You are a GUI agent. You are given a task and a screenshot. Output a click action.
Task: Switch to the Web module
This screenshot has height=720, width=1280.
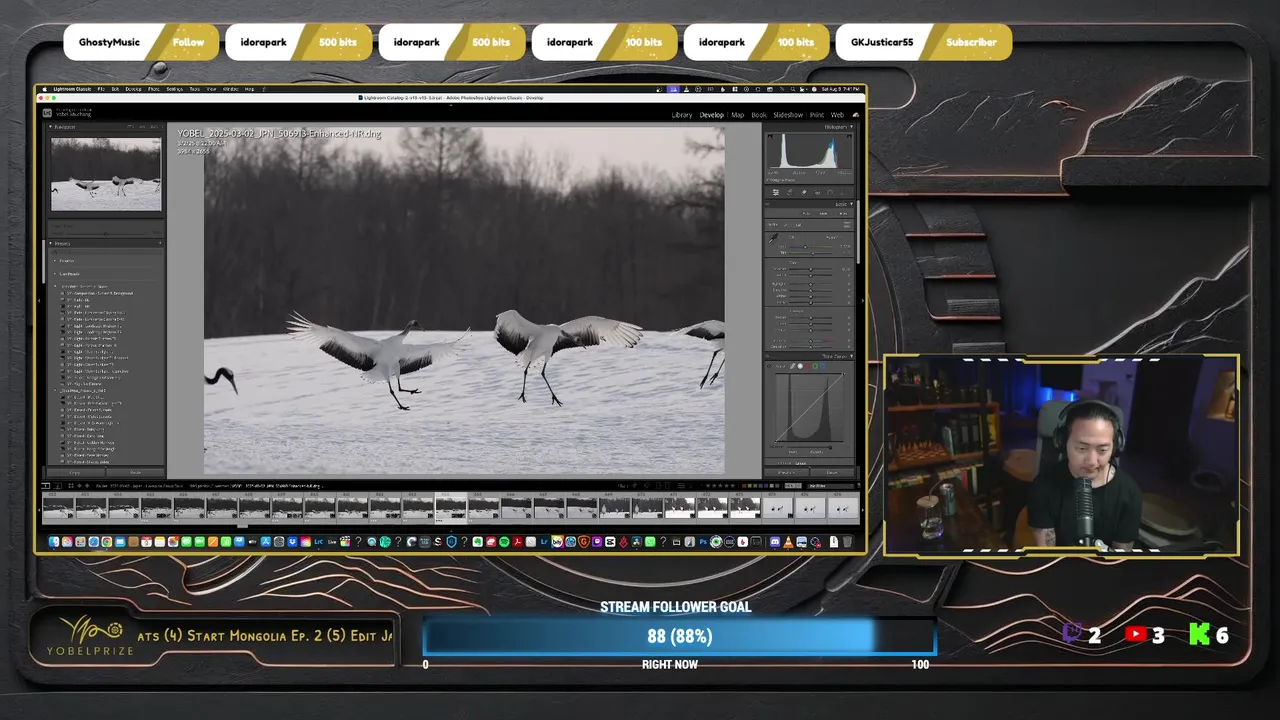(x=837, y=115)
